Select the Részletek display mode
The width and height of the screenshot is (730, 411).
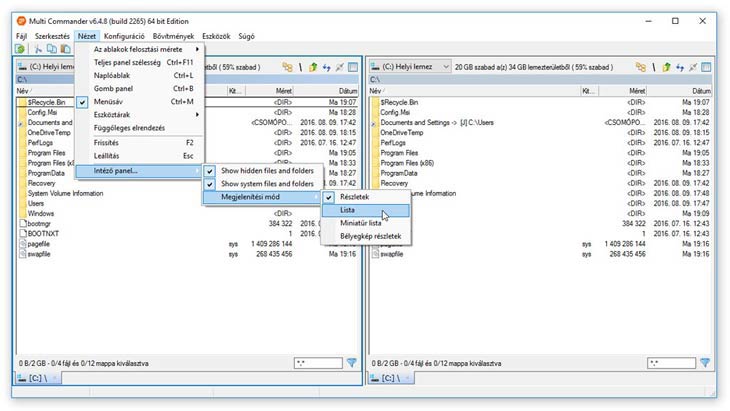pos(366,197)
